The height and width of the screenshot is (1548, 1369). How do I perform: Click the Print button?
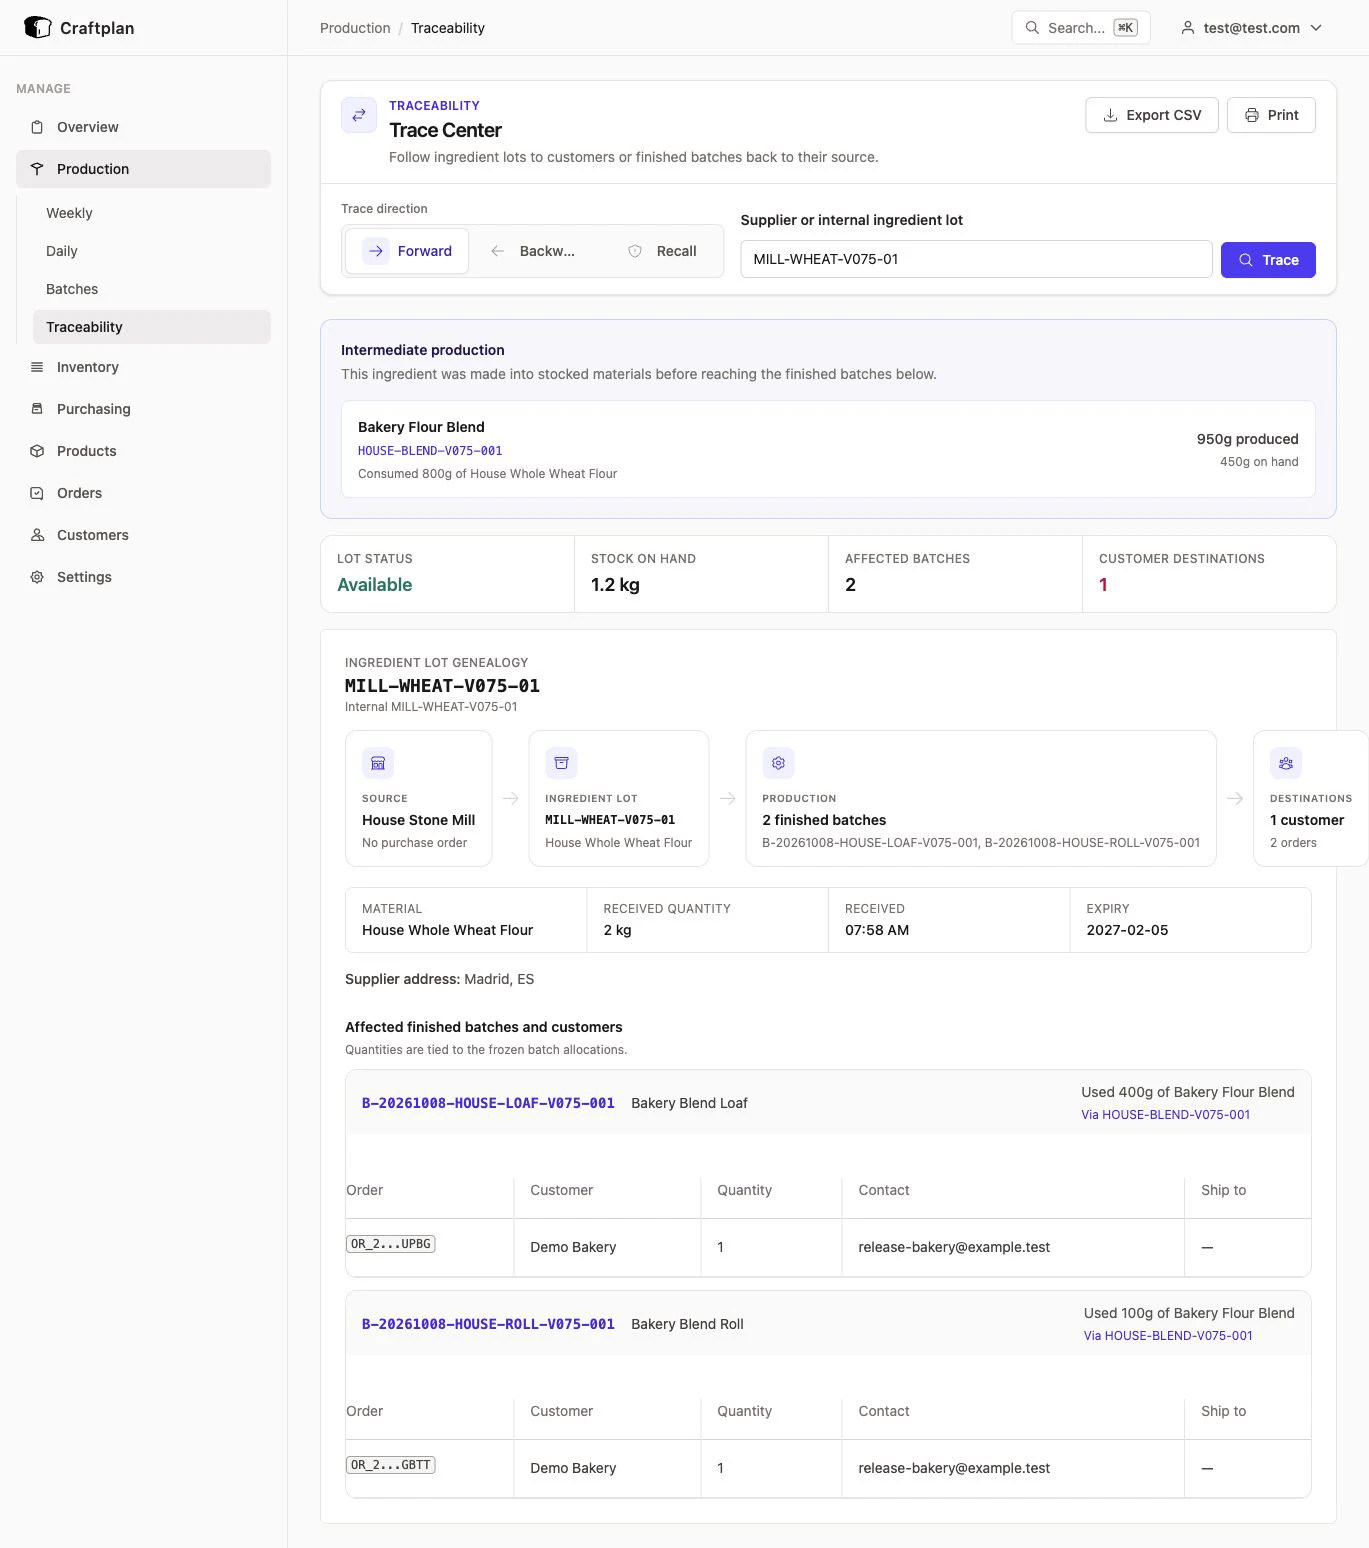pyautogui.click(x=1271, y=115)
